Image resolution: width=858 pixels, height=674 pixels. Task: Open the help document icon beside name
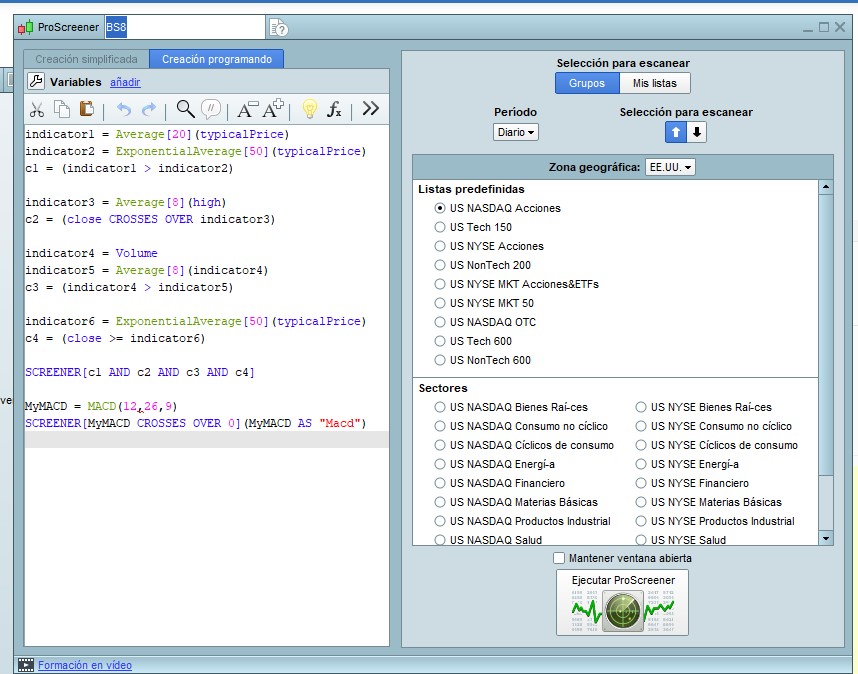click(x=279, y=28)
